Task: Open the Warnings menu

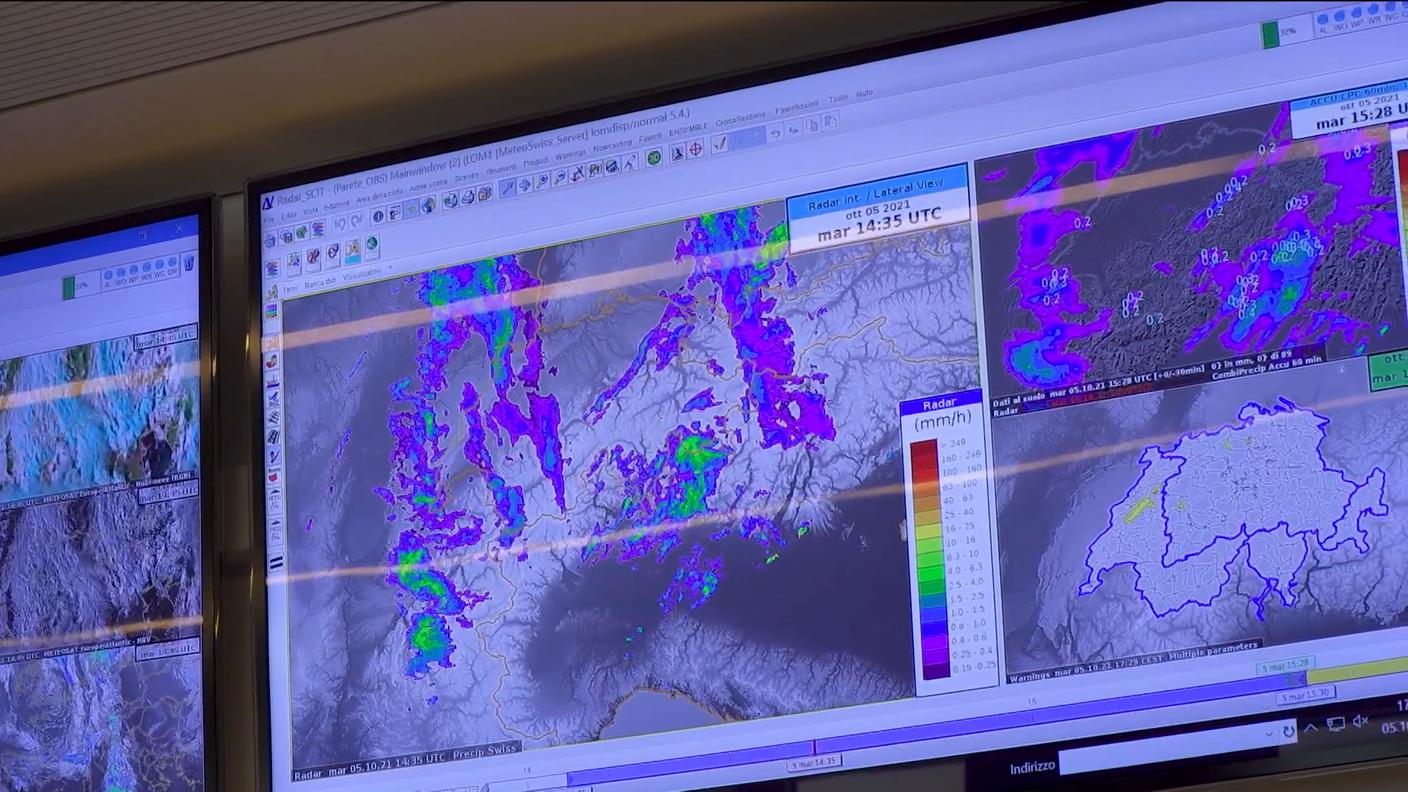Action: point(570,155)
